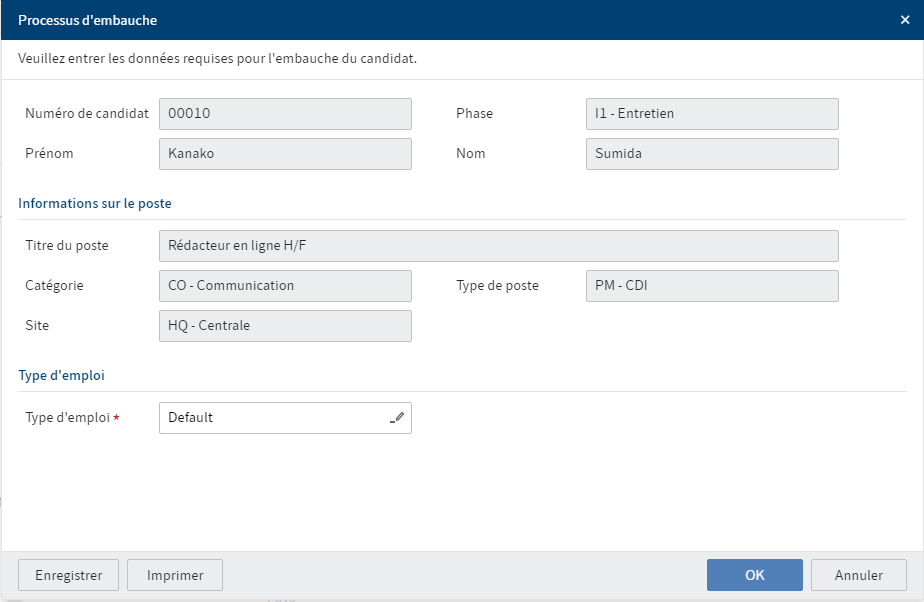Click the Site field showing HQ - Centrale
This screenshot has height=602, width=924.
(285, 326)
